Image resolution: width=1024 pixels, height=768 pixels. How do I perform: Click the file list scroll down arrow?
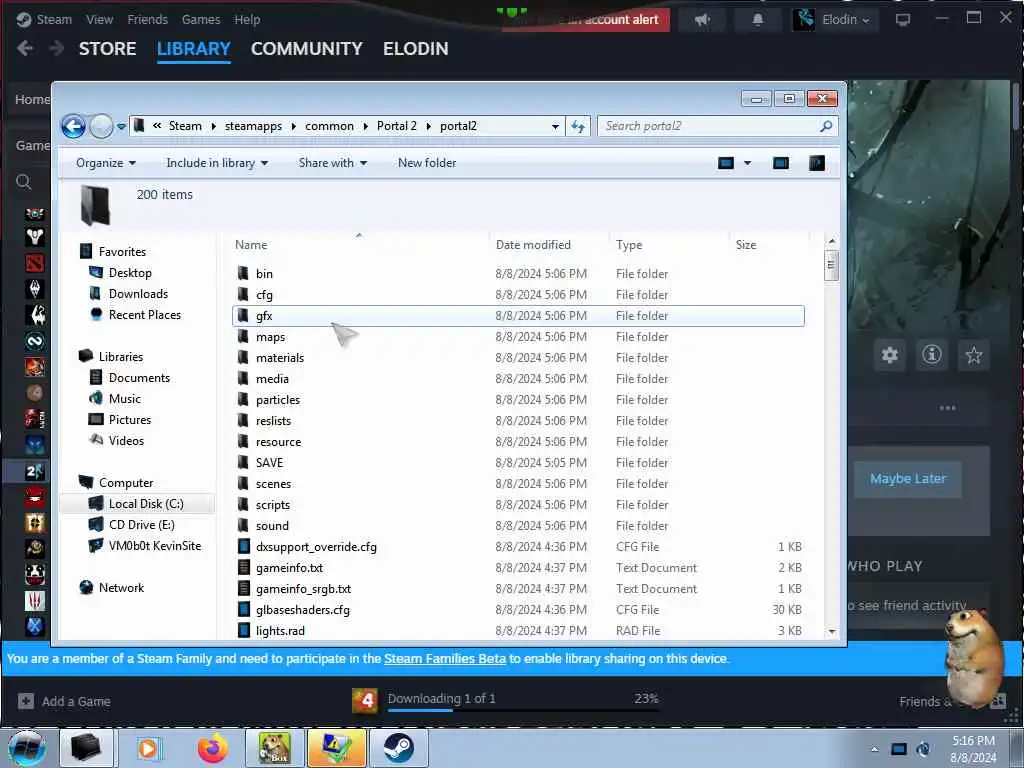(x=831, y=632)
